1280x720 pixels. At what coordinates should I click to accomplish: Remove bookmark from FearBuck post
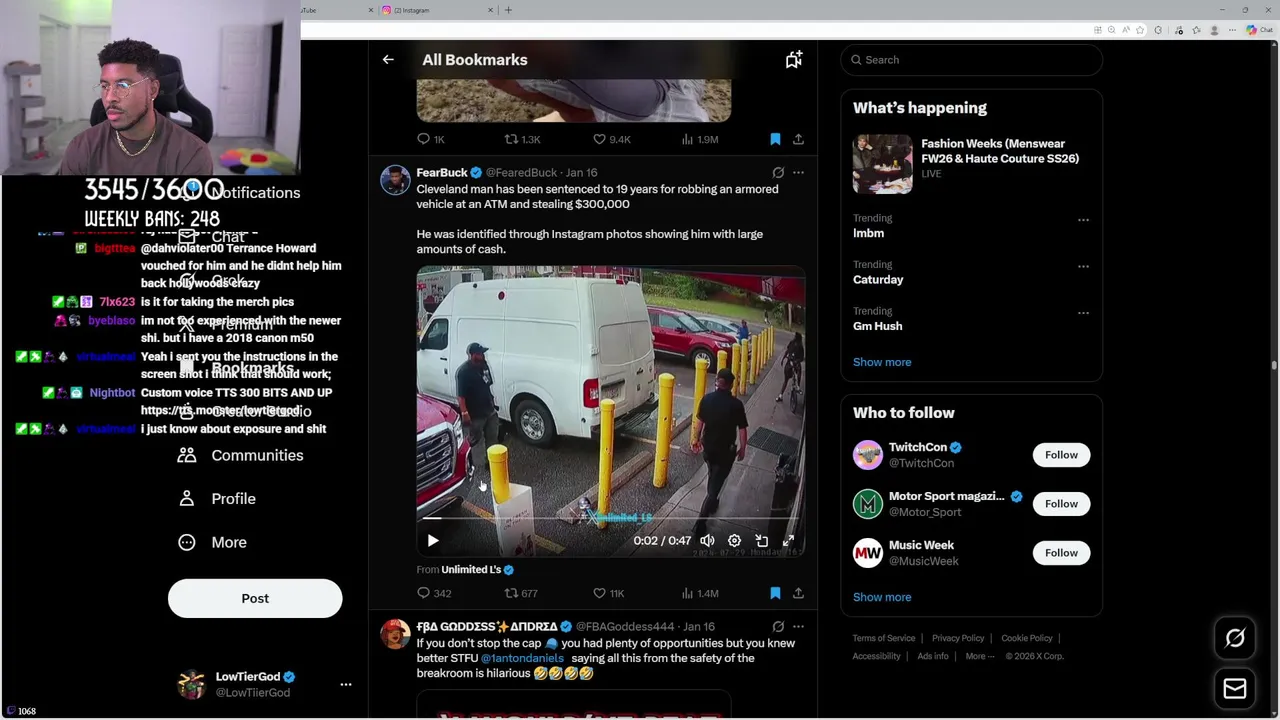[775, 593]
